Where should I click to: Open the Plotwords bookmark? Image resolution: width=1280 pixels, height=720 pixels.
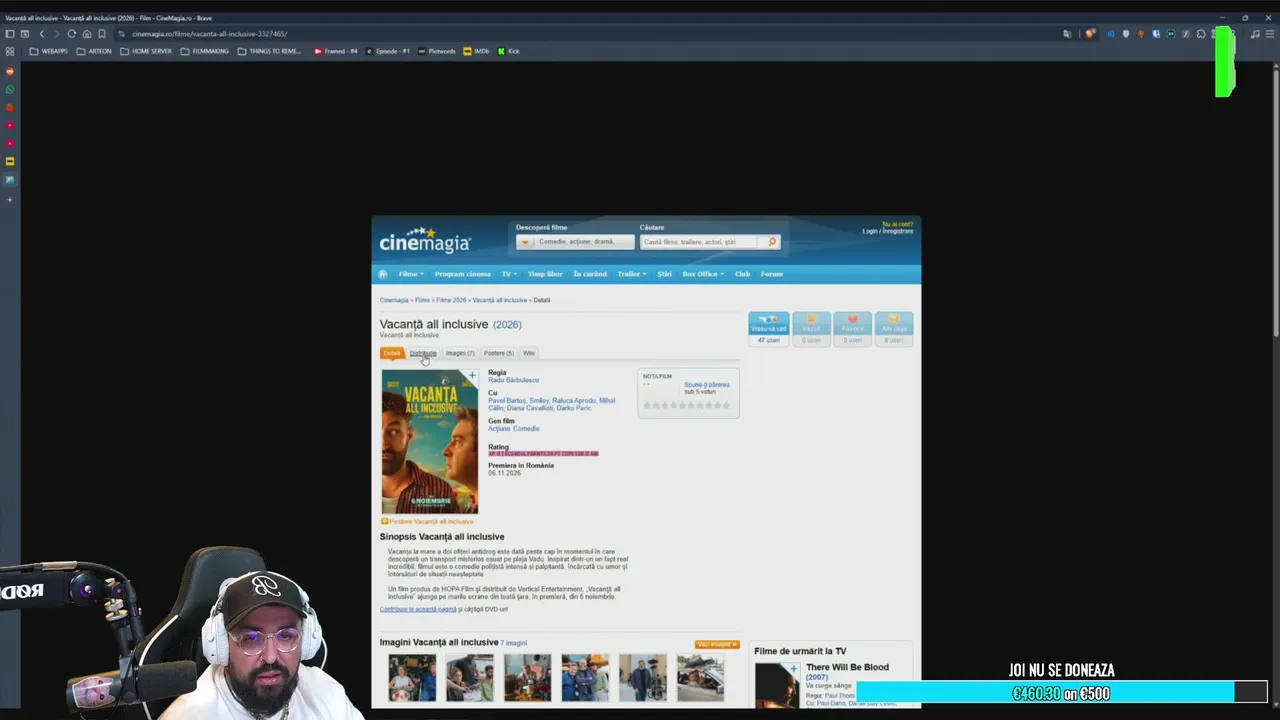tap(437, 51)
